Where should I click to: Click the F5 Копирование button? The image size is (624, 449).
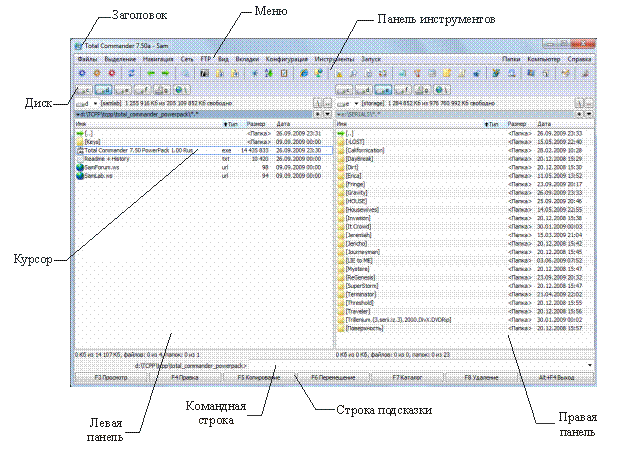[259, 377]
